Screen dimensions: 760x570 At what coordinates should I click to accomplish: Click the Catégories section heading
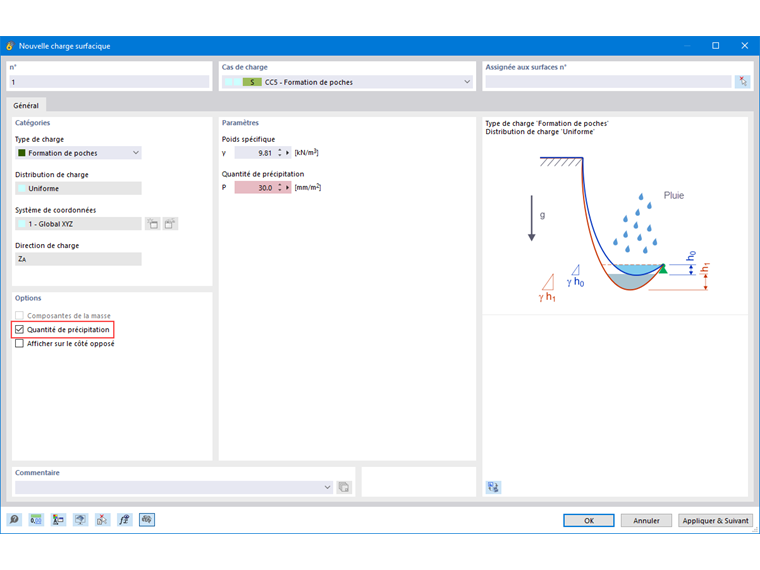point(32,123)
